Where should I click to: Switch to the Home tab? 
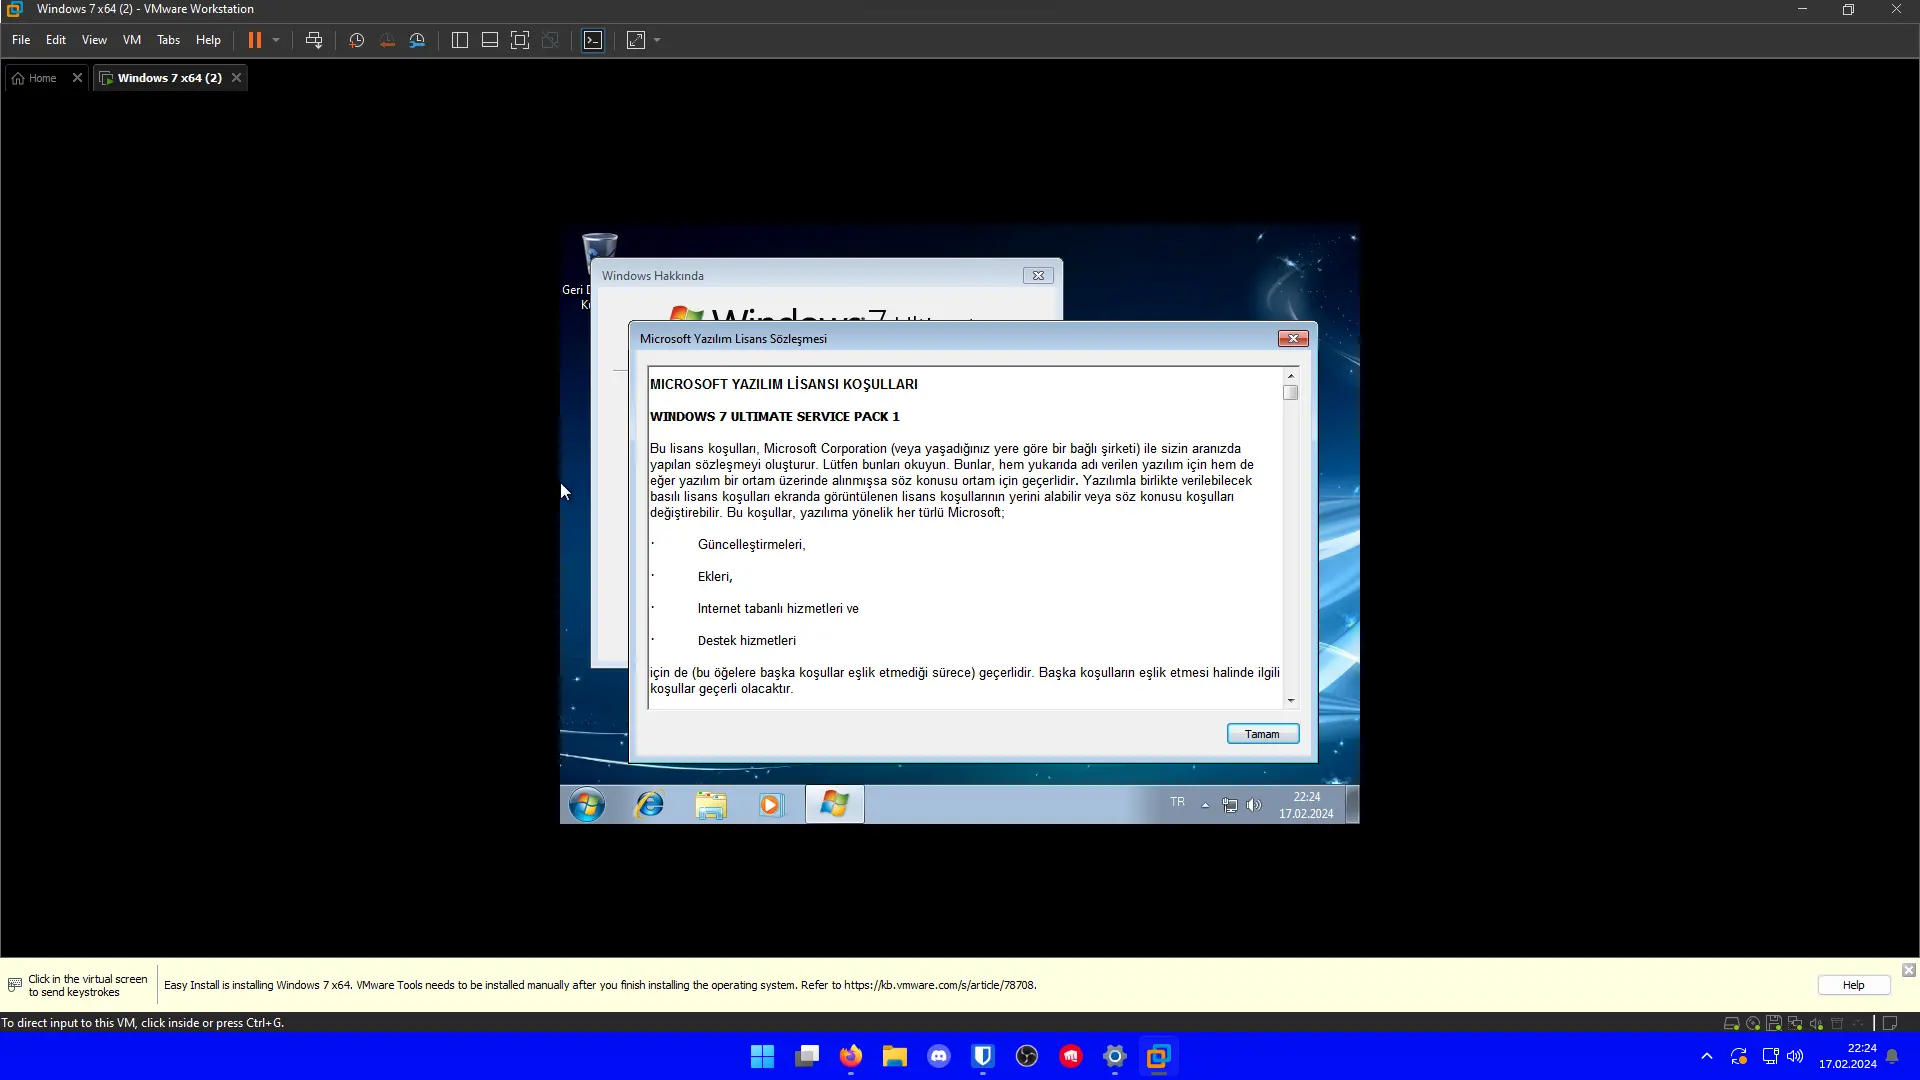click(35, 78)
